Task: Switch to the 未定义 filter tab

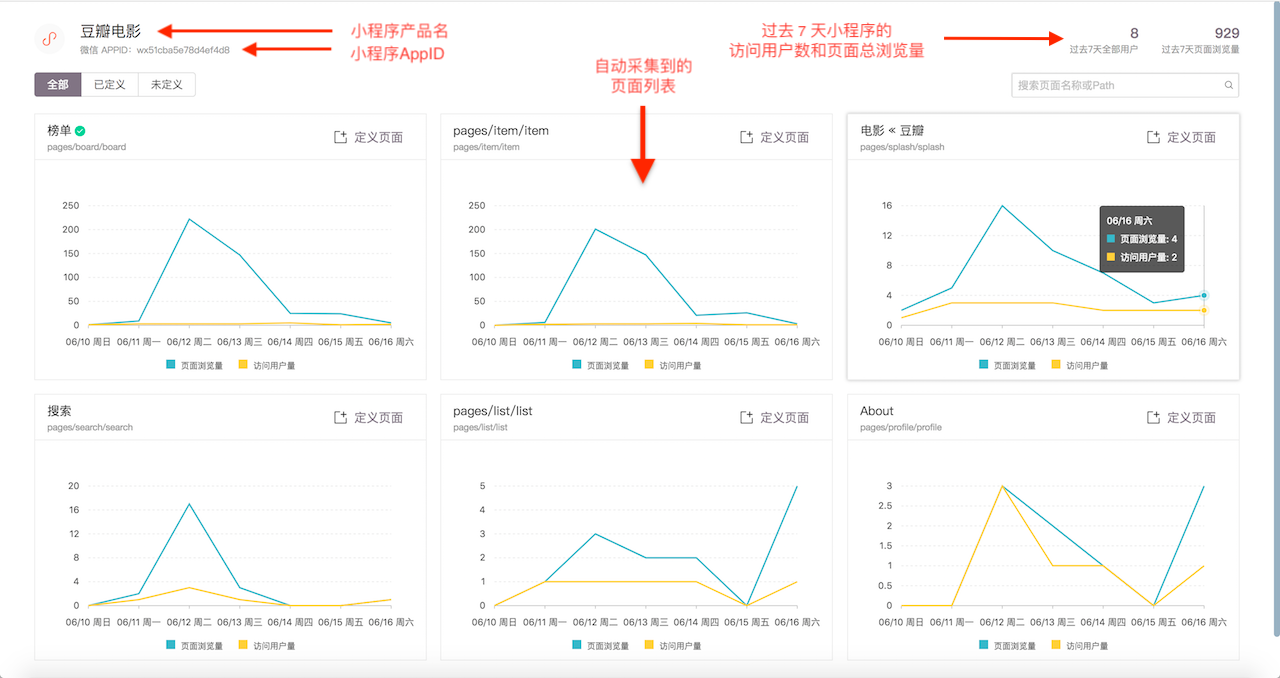Action: click(166, 85)
